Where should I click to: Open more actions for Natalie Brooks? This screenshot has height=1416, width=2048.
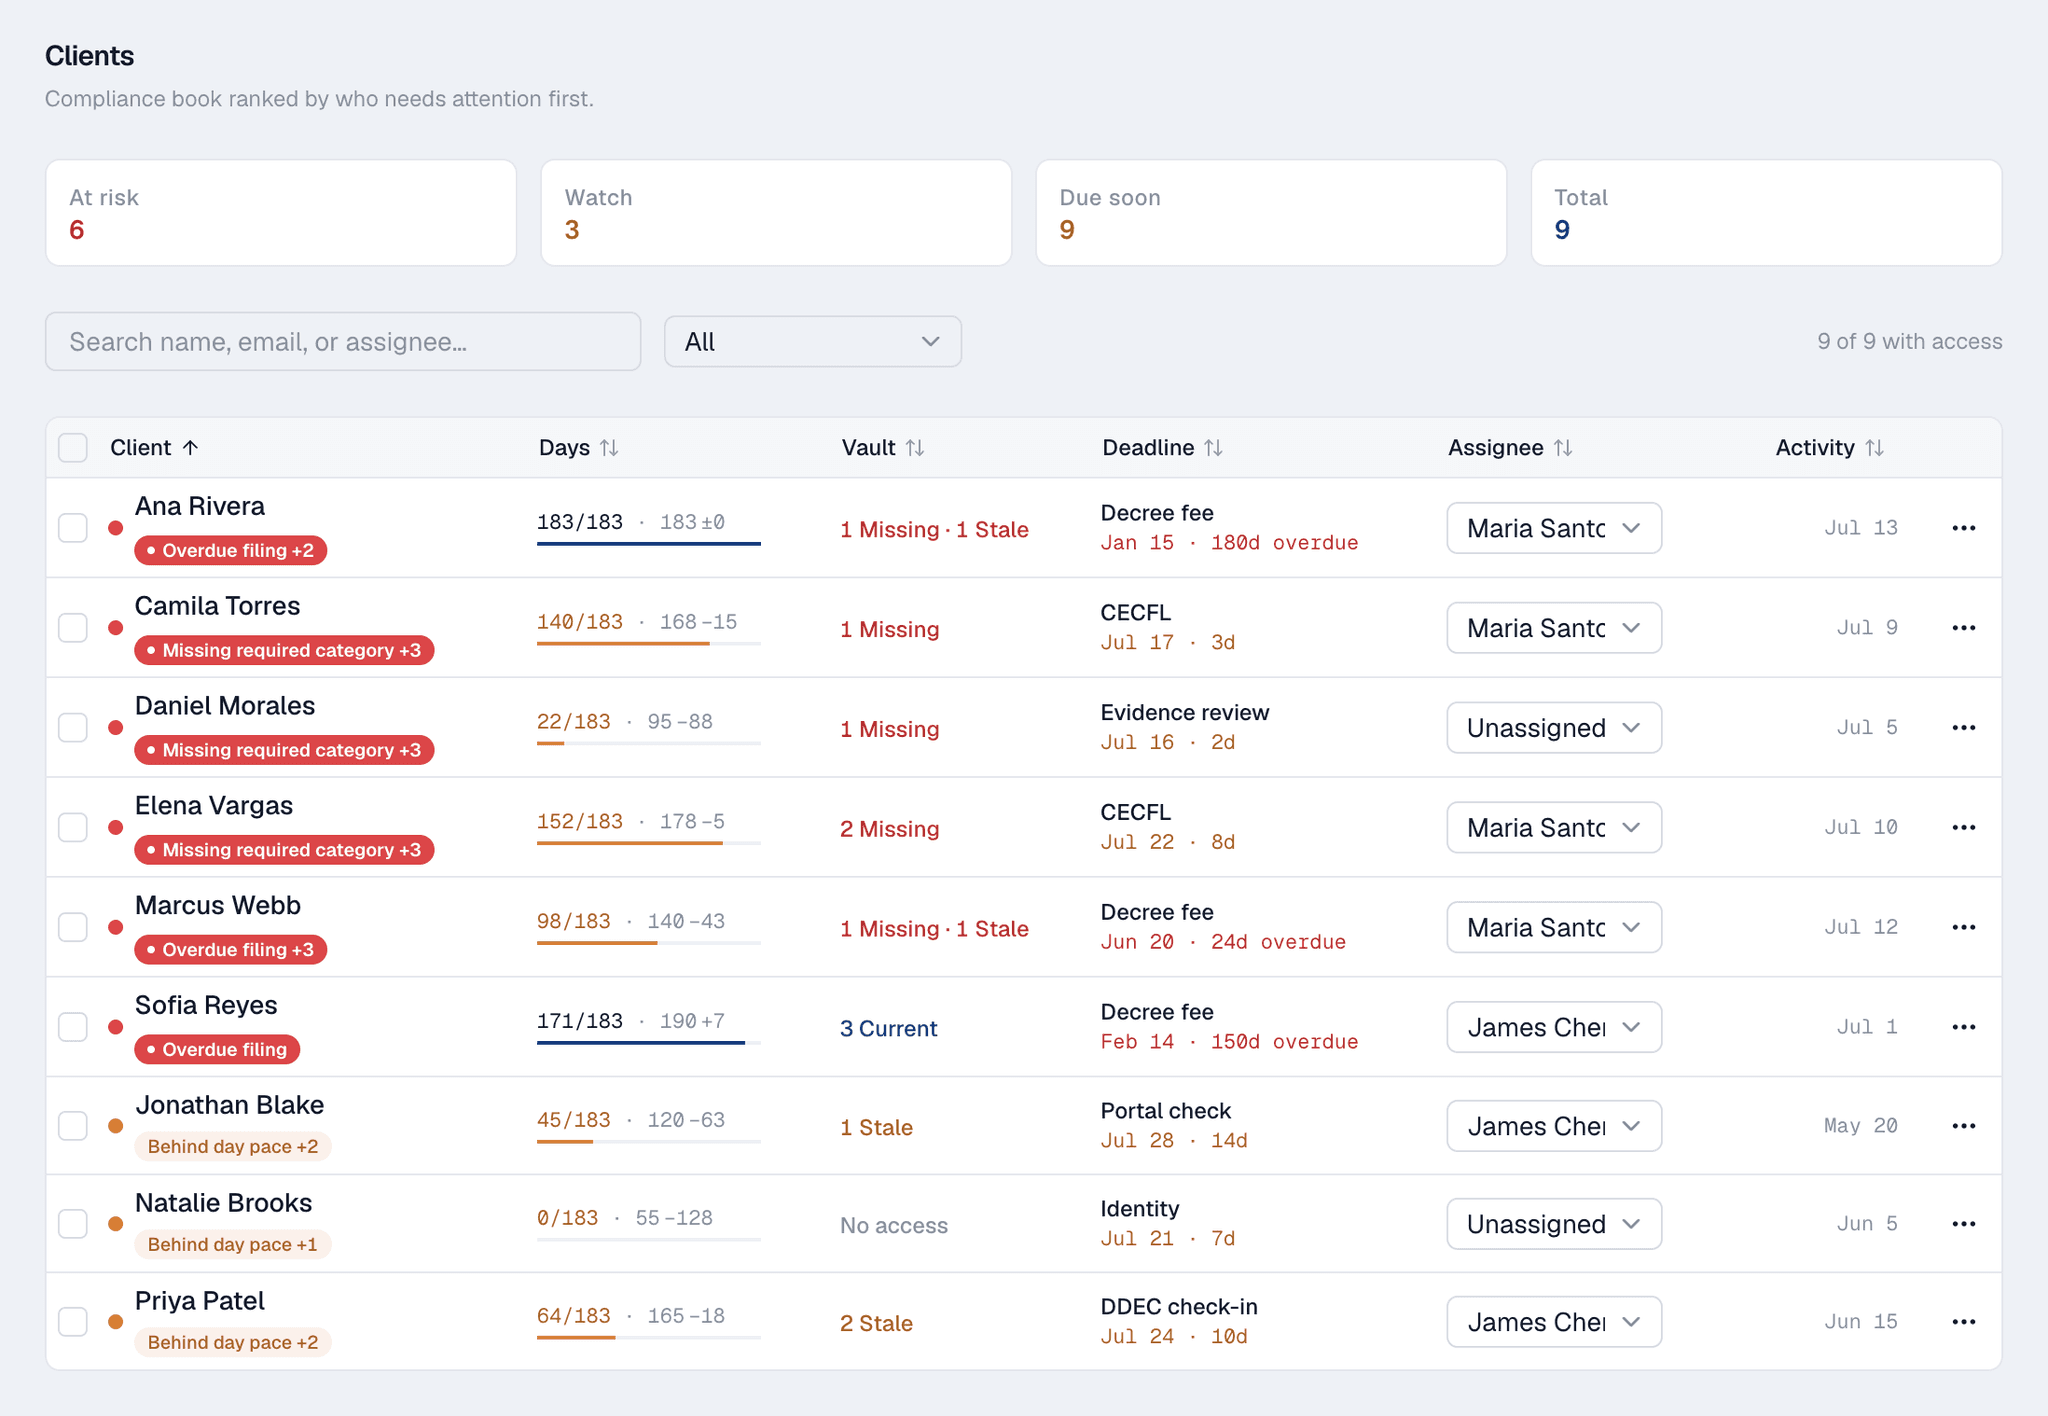tap(1963, 1224)
